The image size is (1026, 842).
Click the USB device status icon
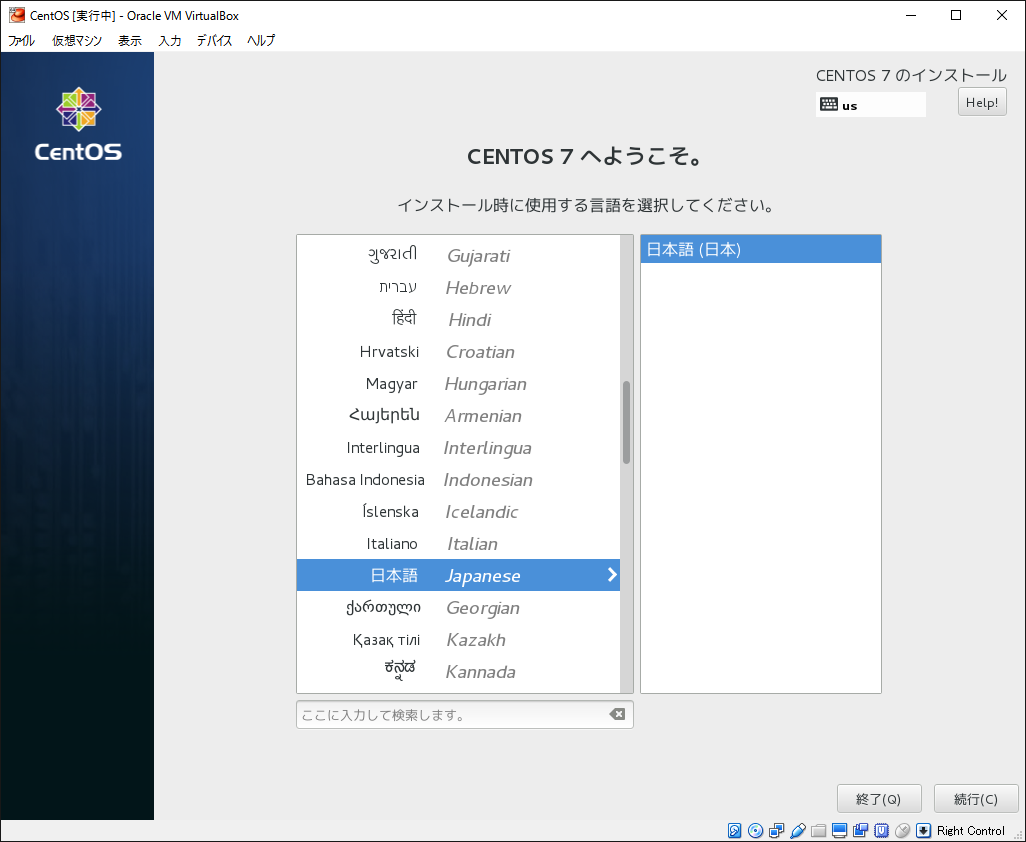coord(799,830)
